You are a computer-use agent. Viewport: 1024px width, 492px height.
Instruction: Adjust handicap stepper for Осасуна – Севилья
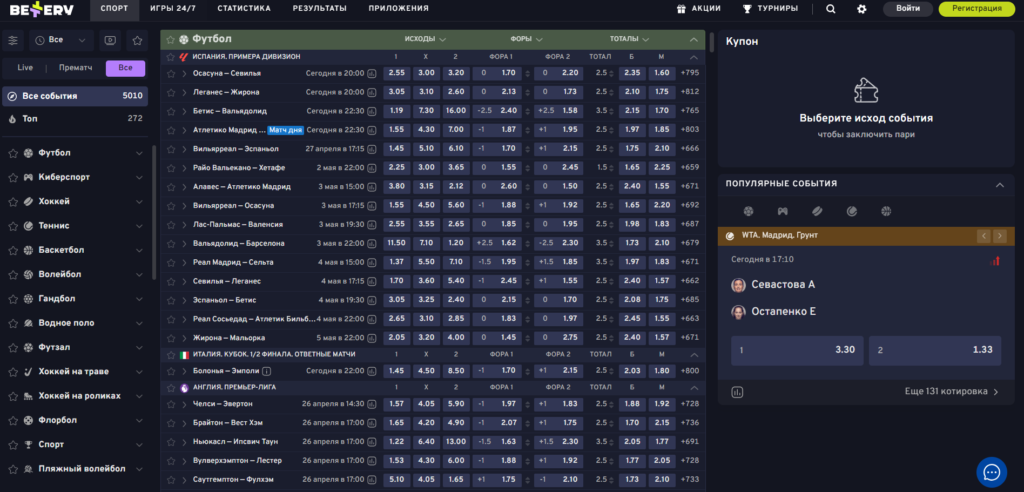point(528,73)
